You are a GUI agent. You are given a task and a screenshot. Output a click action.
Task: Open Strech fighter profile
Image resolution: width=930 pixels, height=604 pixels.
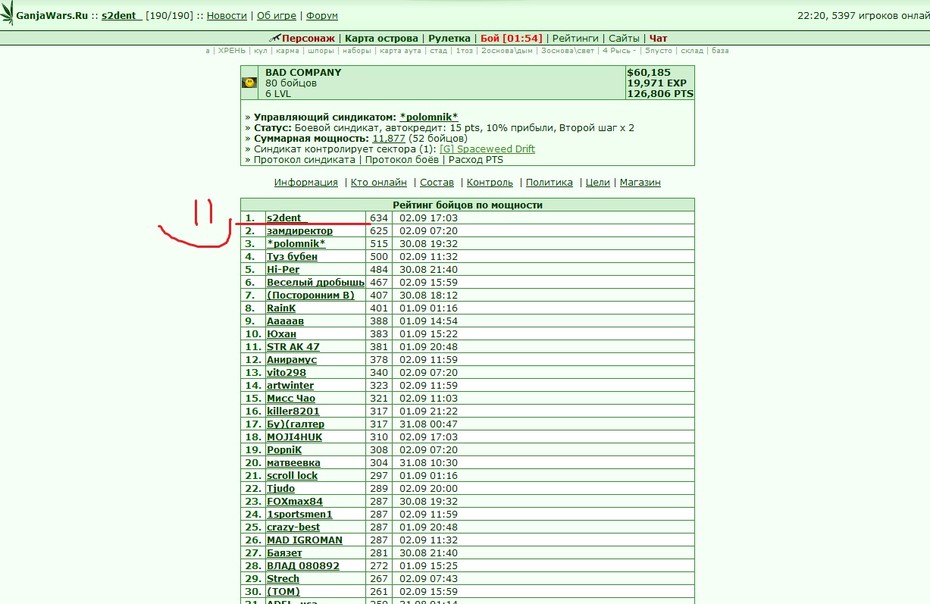pos(282,579)
